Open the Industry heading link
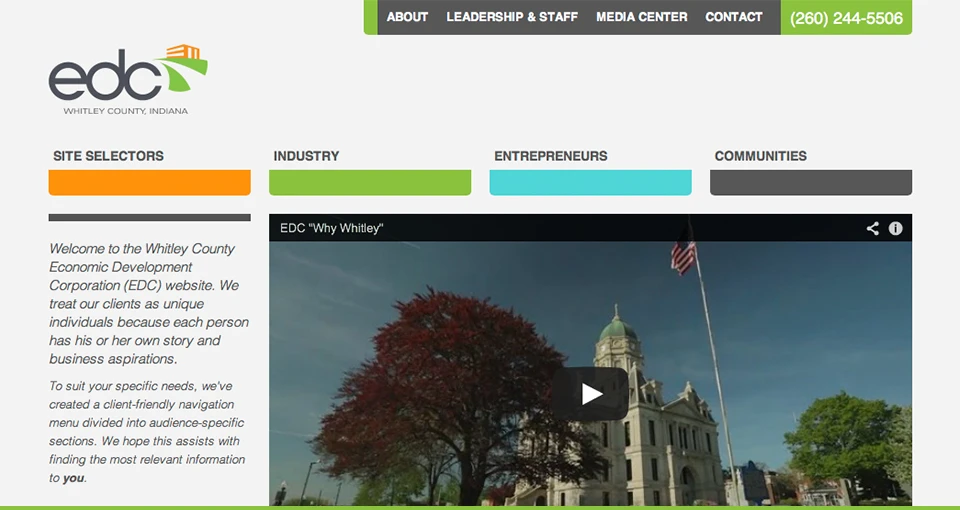This screenshot has width=960, height=510. pos(306,156)
